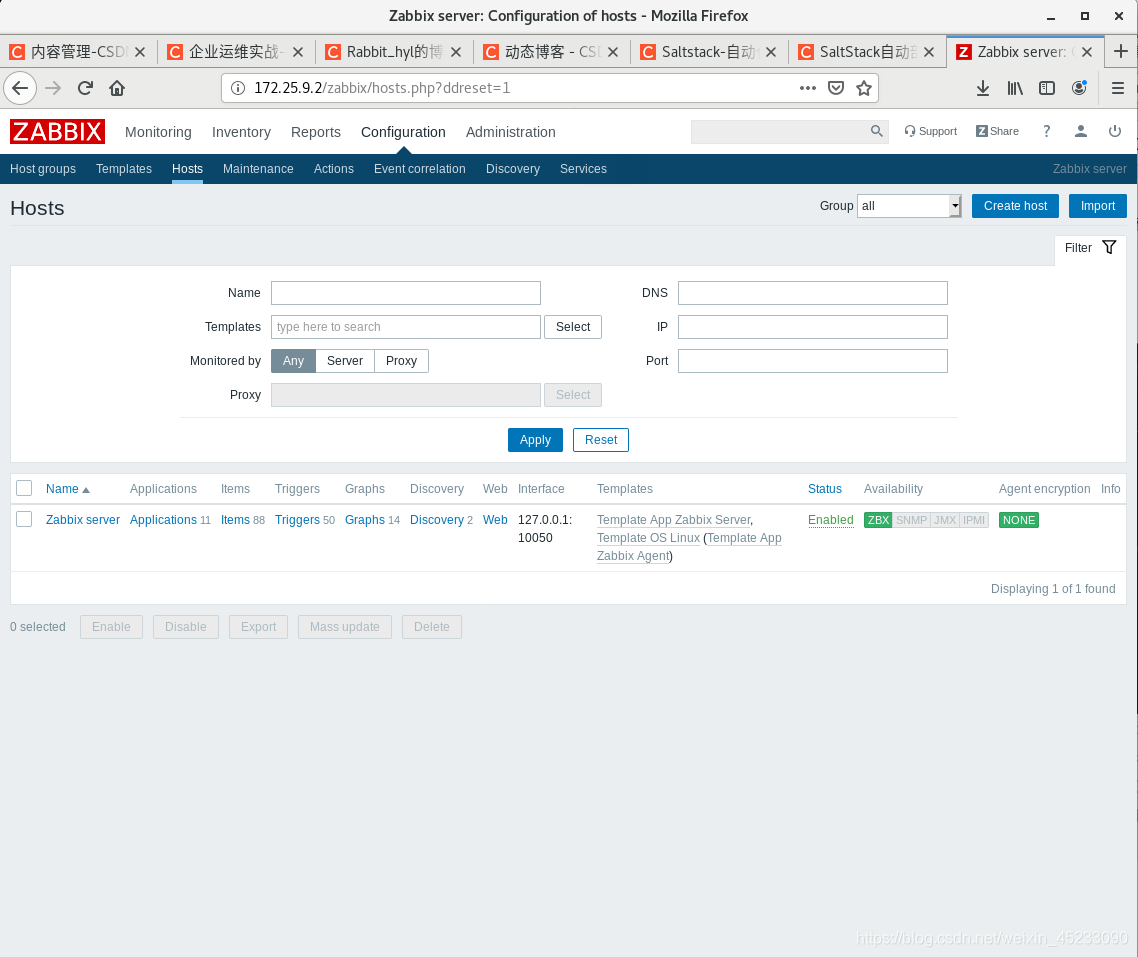
Task: Reset the host filter
Action: (x=601, y=440)
